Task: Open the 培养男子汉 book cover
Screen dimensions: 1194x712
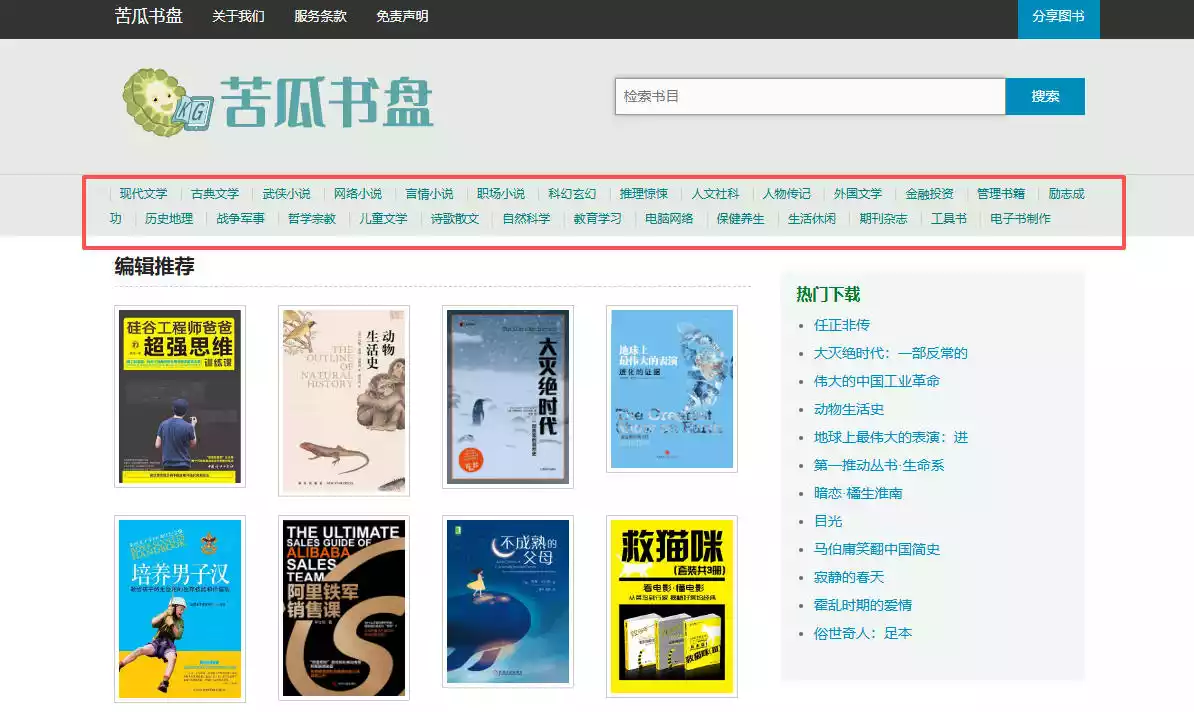Action: click(x=180, y=608)
